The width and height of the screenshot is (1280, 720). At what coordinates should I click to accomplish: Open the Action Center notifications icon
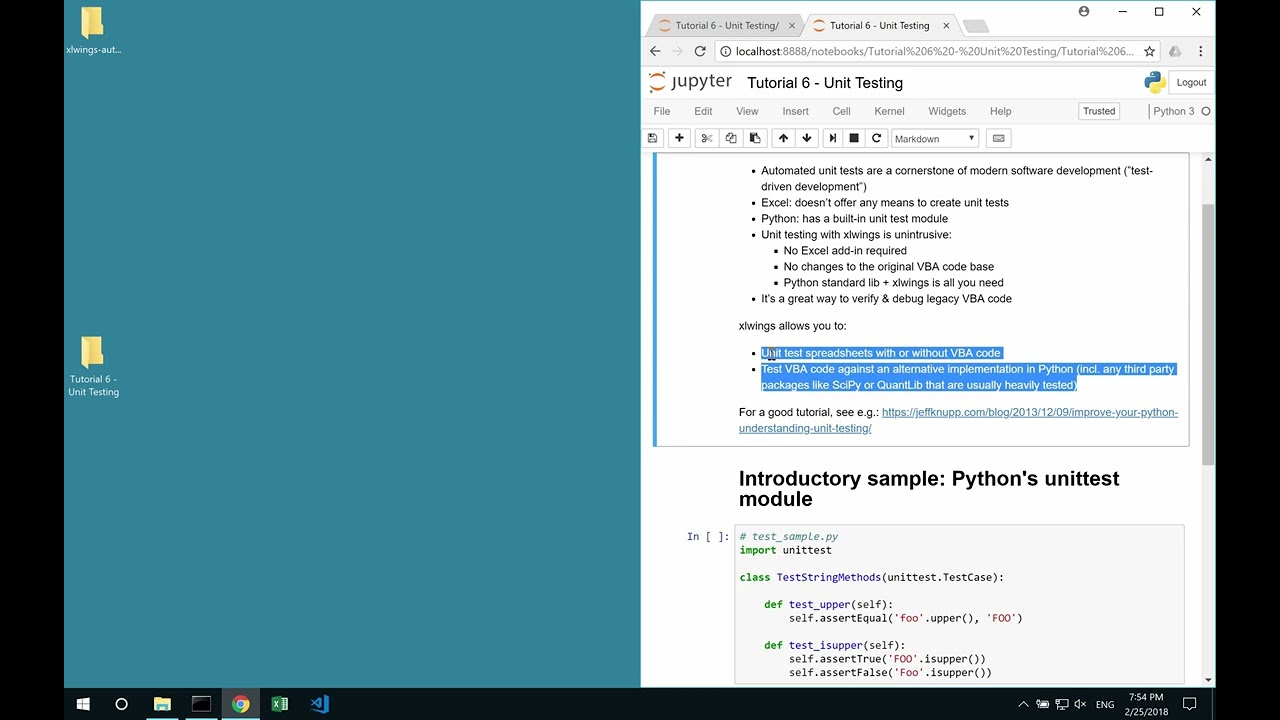(1190, 704)
